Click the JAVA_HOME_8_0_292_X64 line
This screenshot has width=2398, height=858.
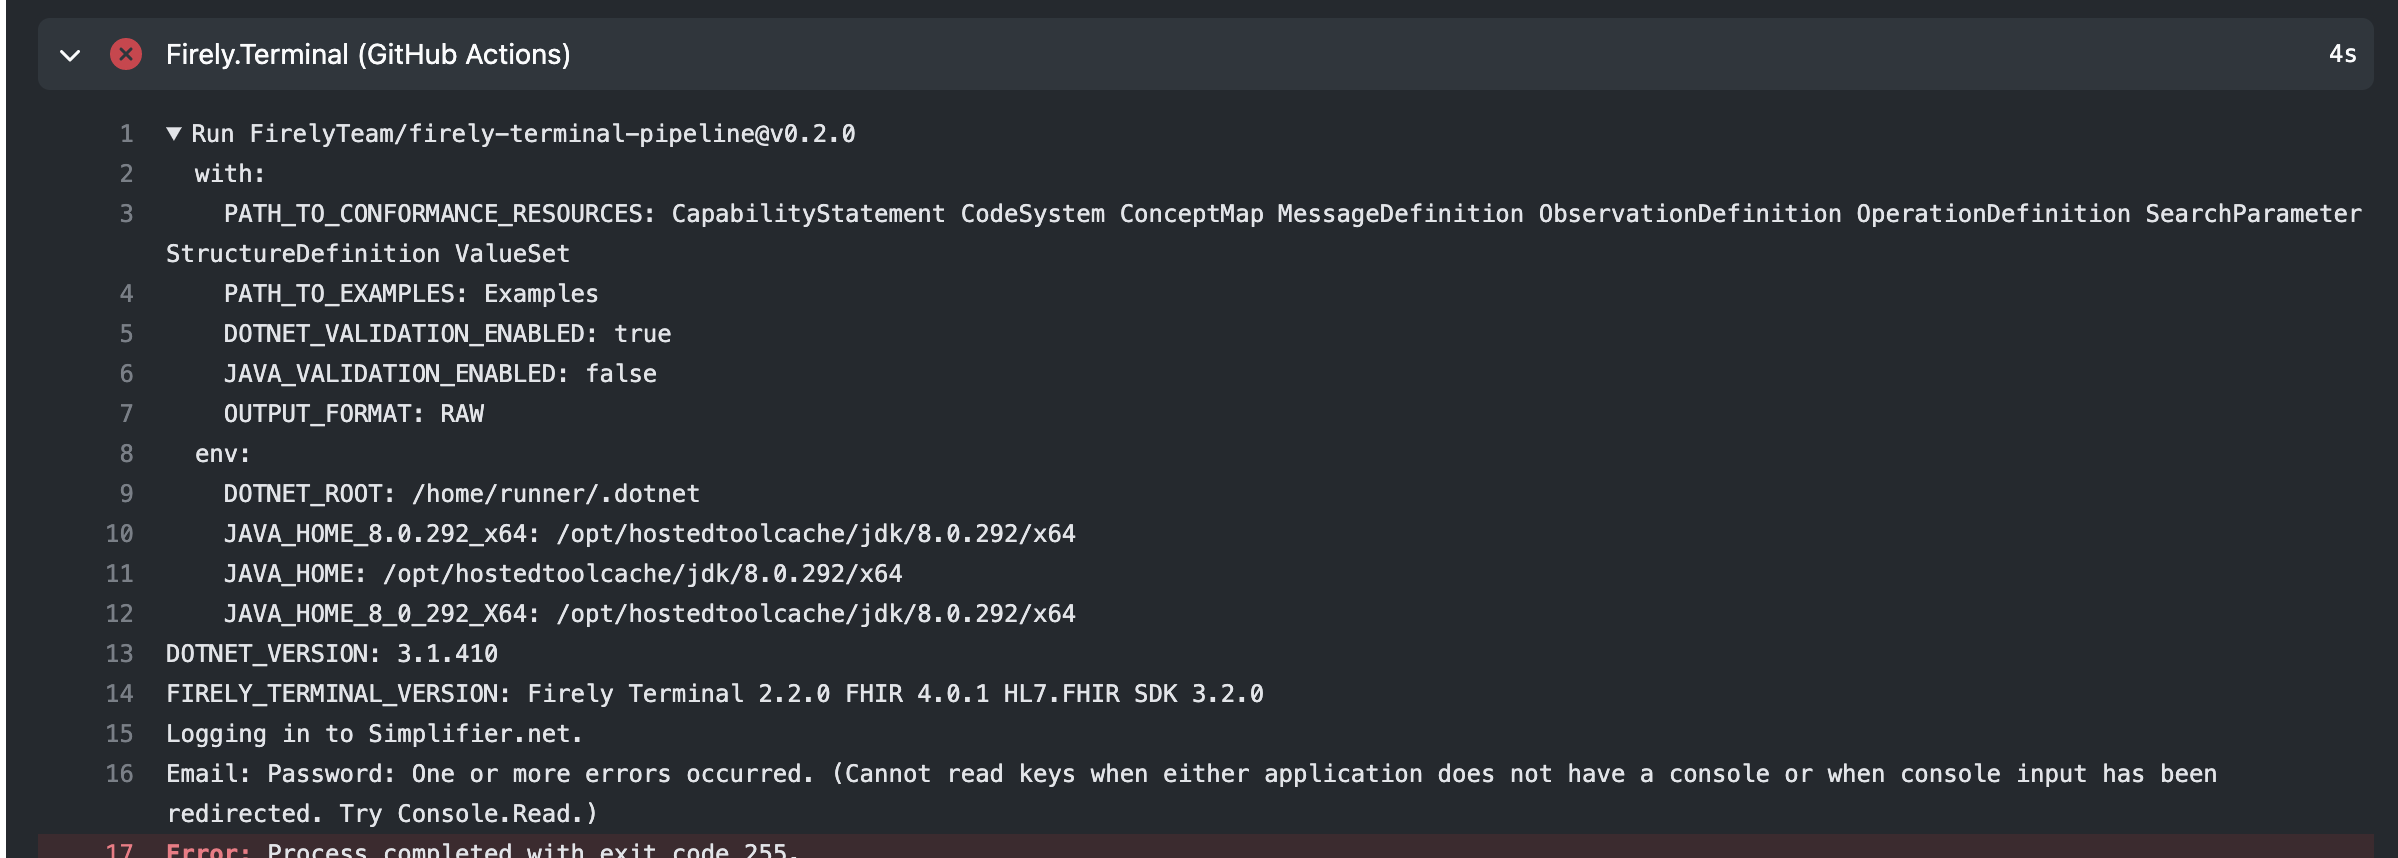[649, 614]
